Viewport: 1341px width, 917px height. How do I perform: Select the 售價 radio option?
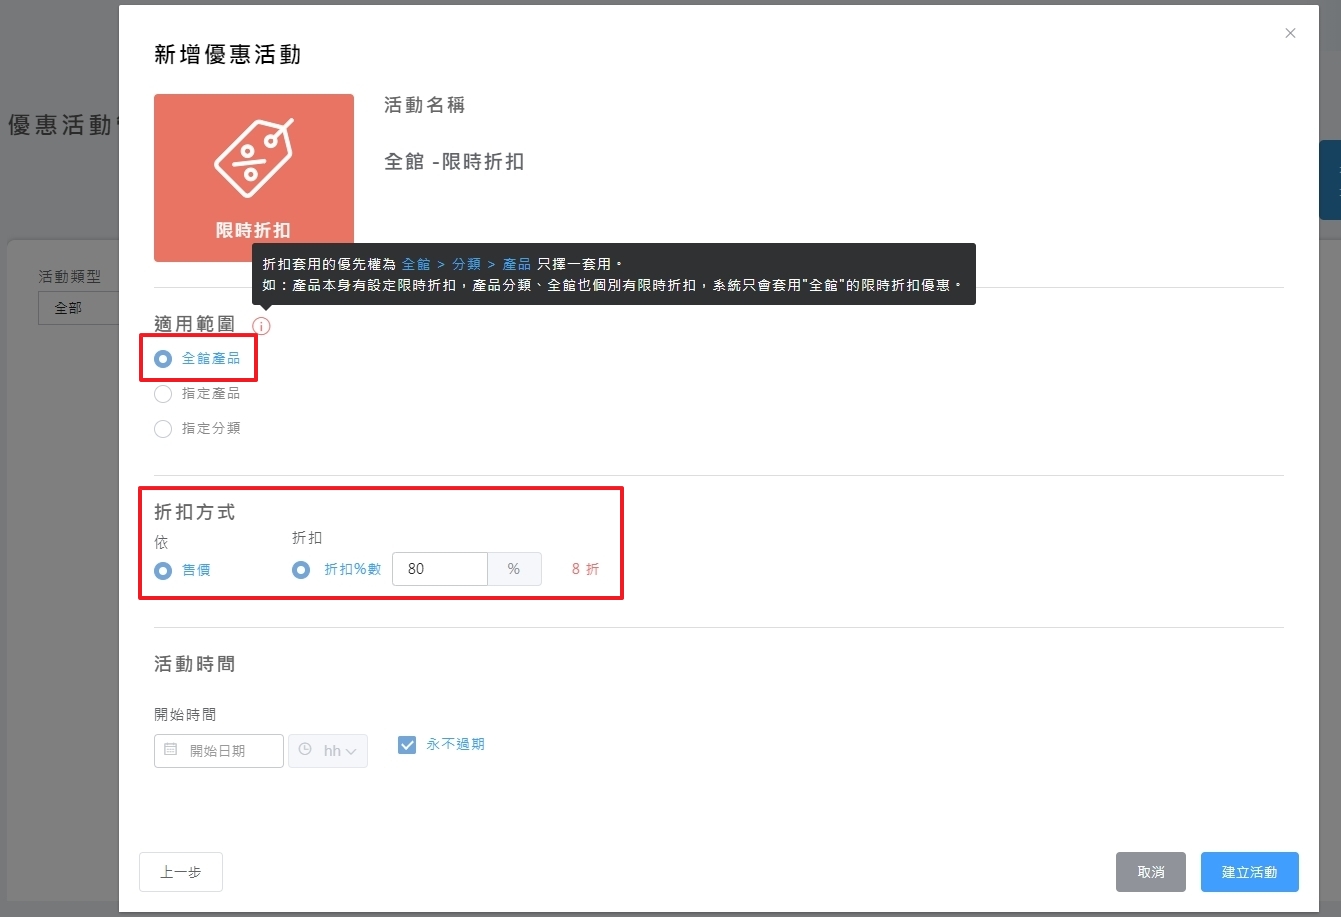tap(163, 571)
